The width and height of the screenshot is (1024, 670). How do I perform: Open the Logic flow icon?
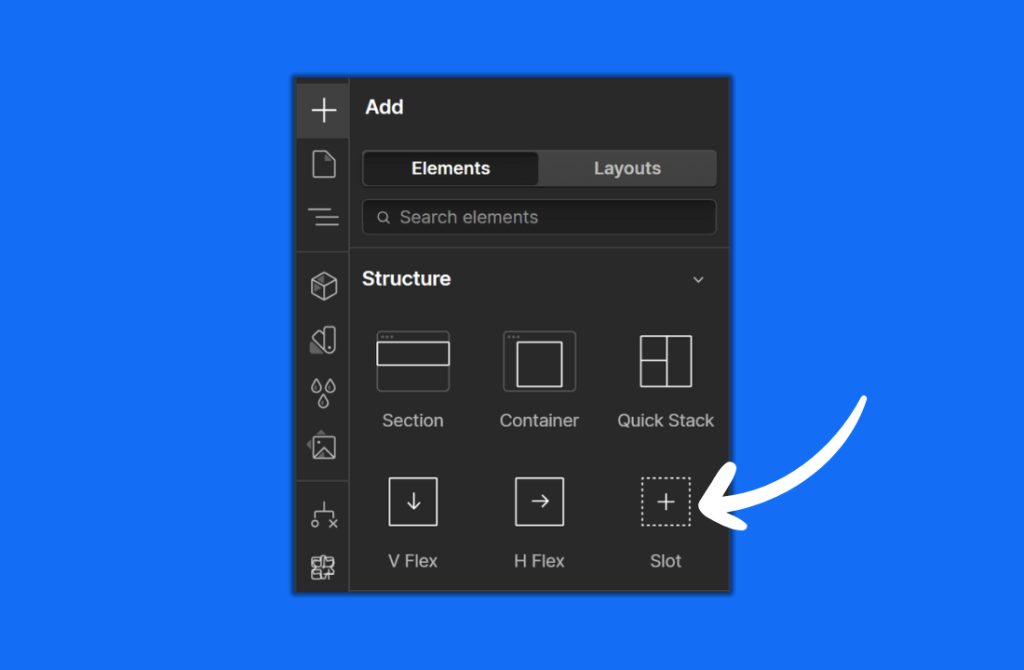click(x=323, y=516)
